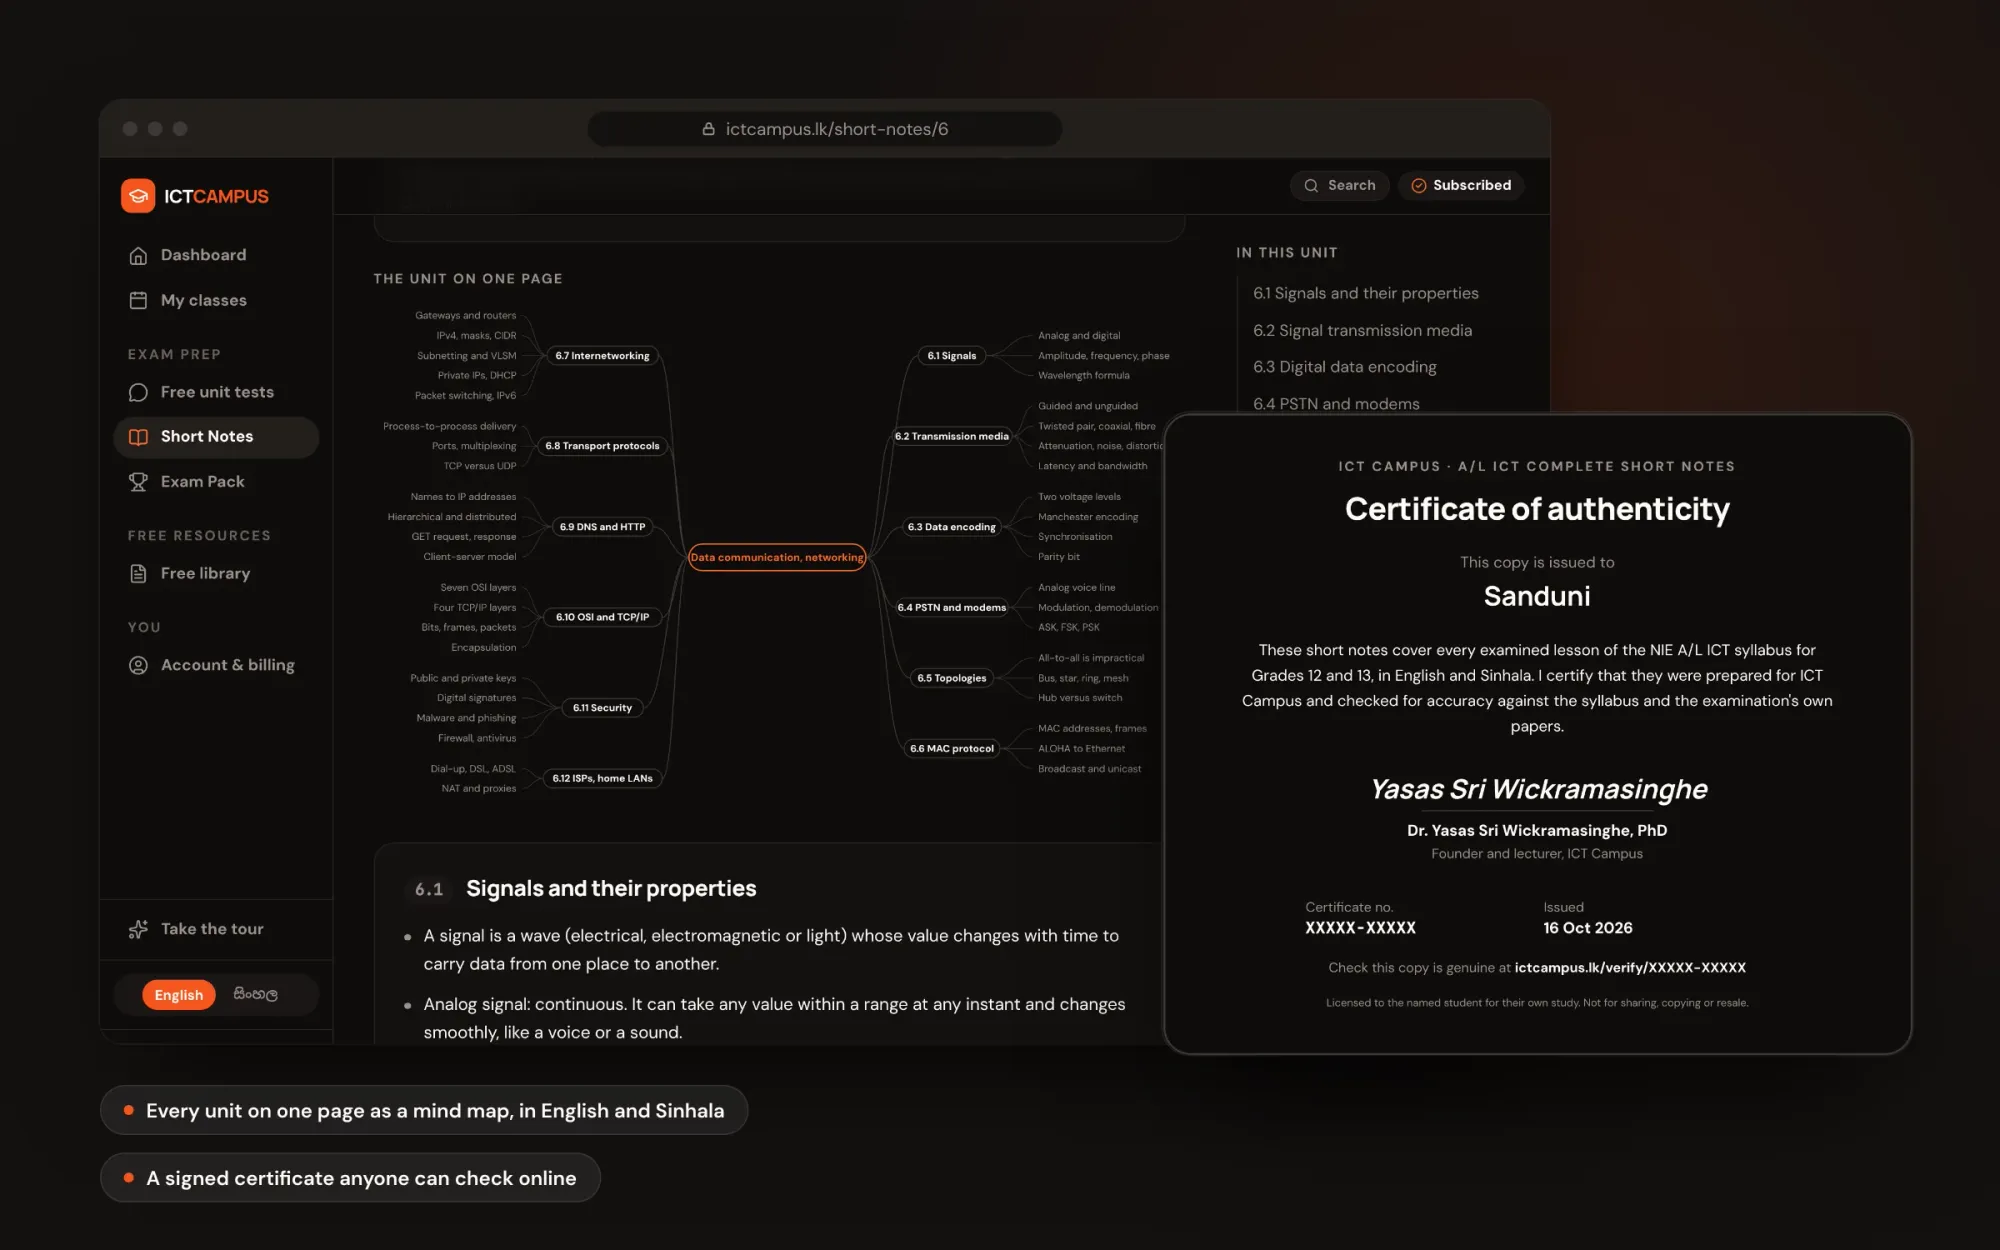The height and width of the screenshot is (1250, 2000).
Task: Click the Search field in header
Action: [1339, 186]
